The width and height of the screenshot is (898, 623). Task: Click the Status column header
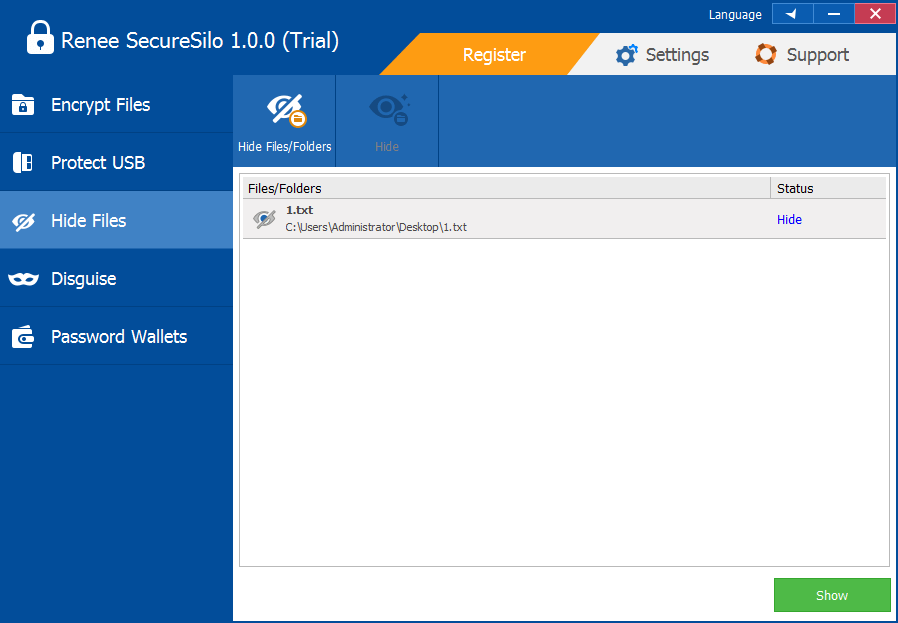(x=829, y=188)
